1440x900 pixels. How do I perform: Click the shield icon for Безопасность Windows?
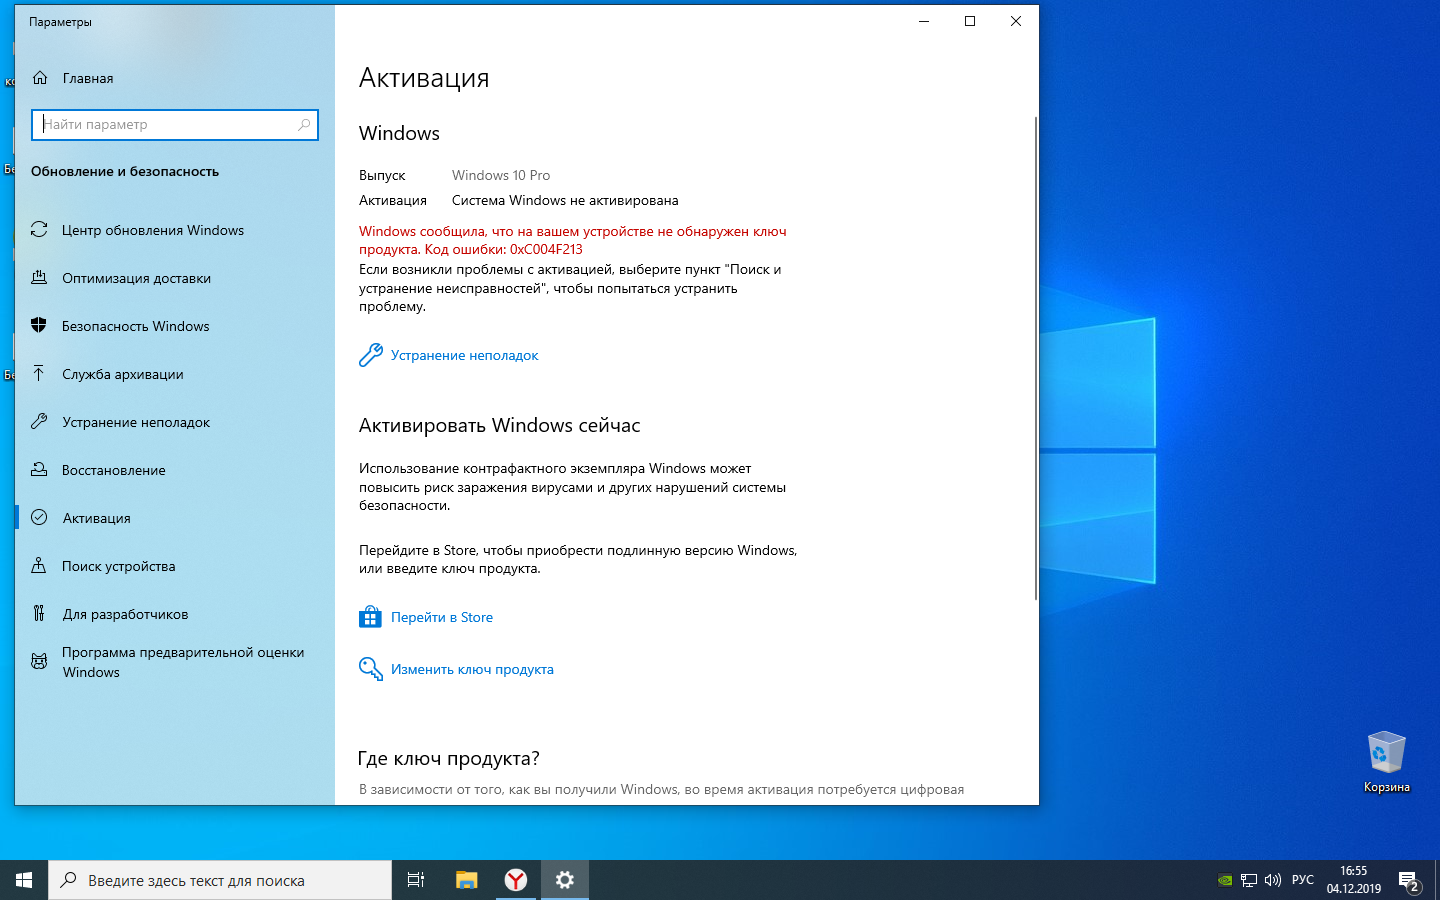(x=39, y=325)
